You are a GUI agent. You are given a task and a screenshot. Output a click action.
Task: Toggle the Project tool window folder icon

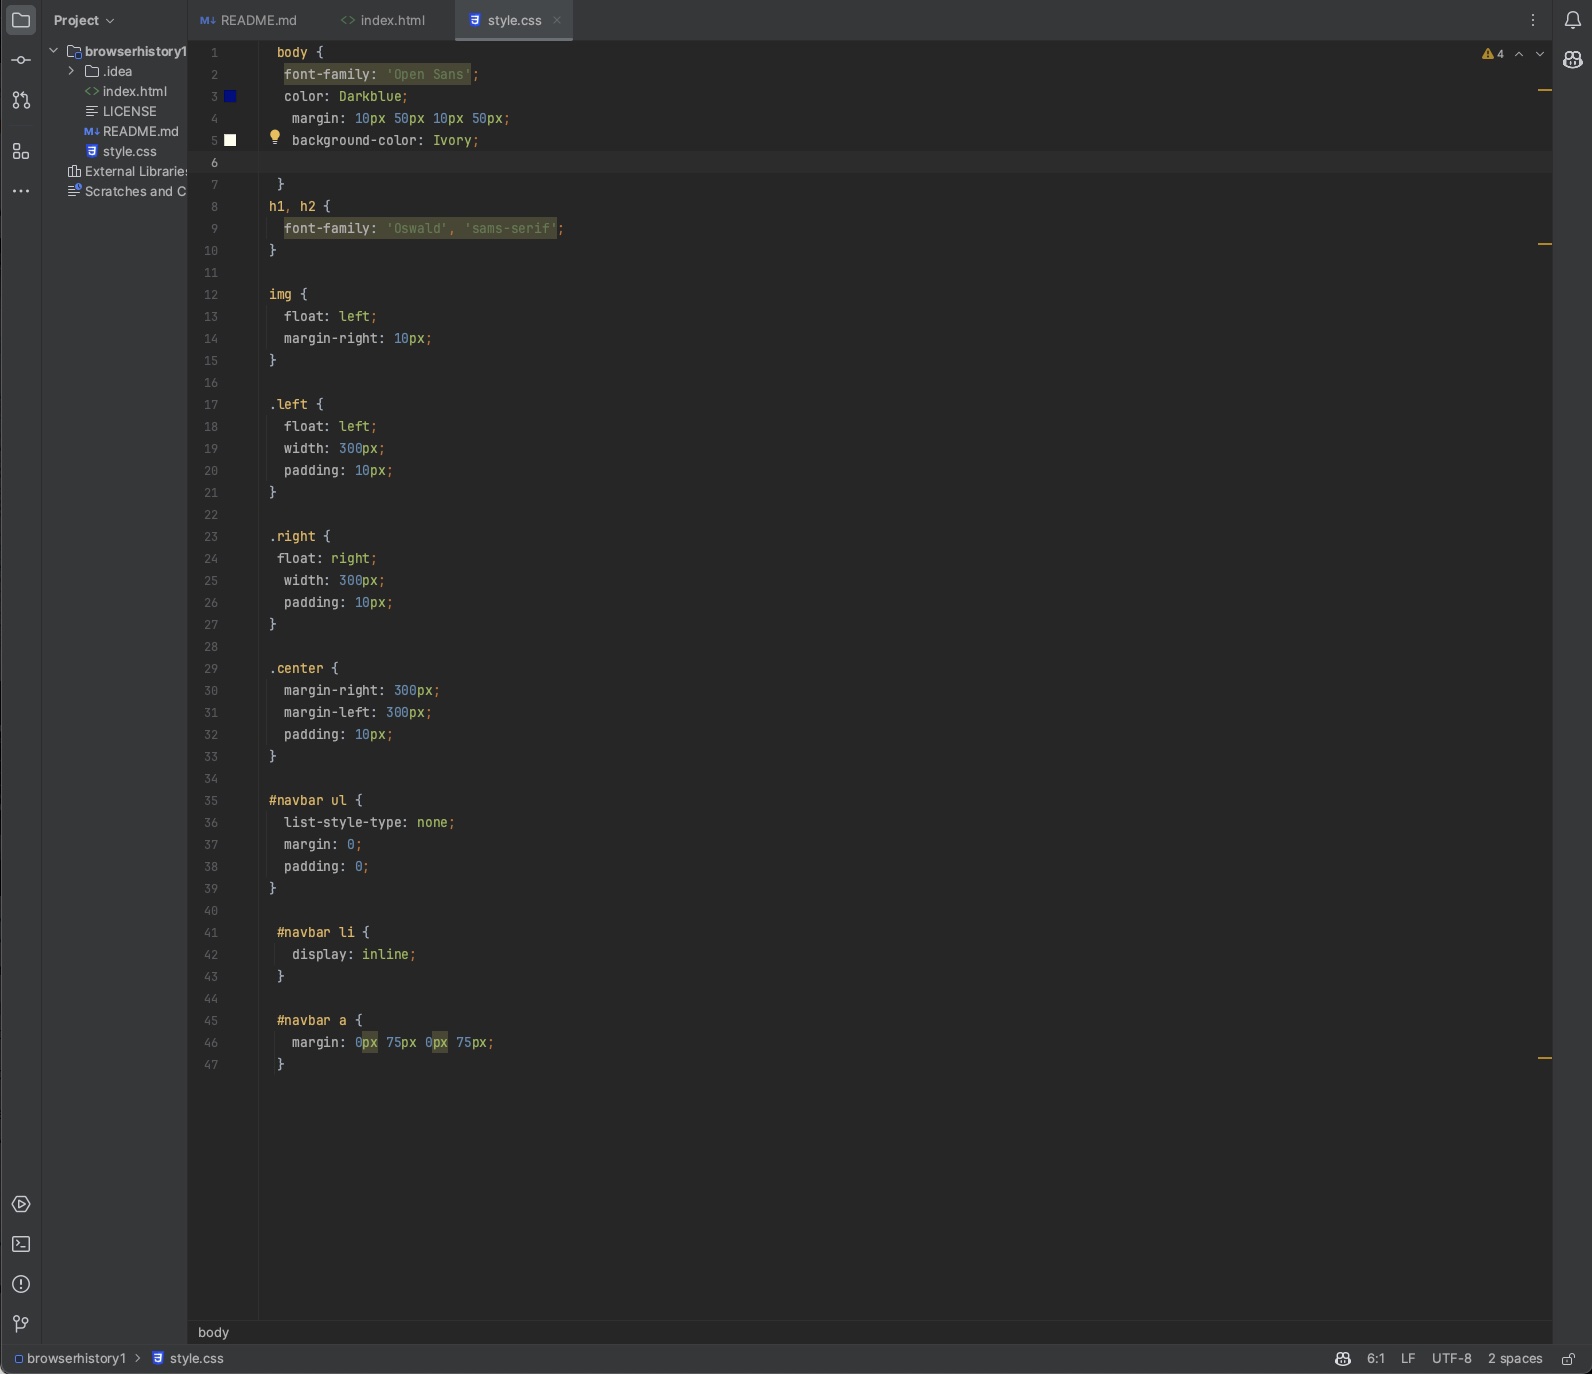pyautogui.click(x=21, y=20)
